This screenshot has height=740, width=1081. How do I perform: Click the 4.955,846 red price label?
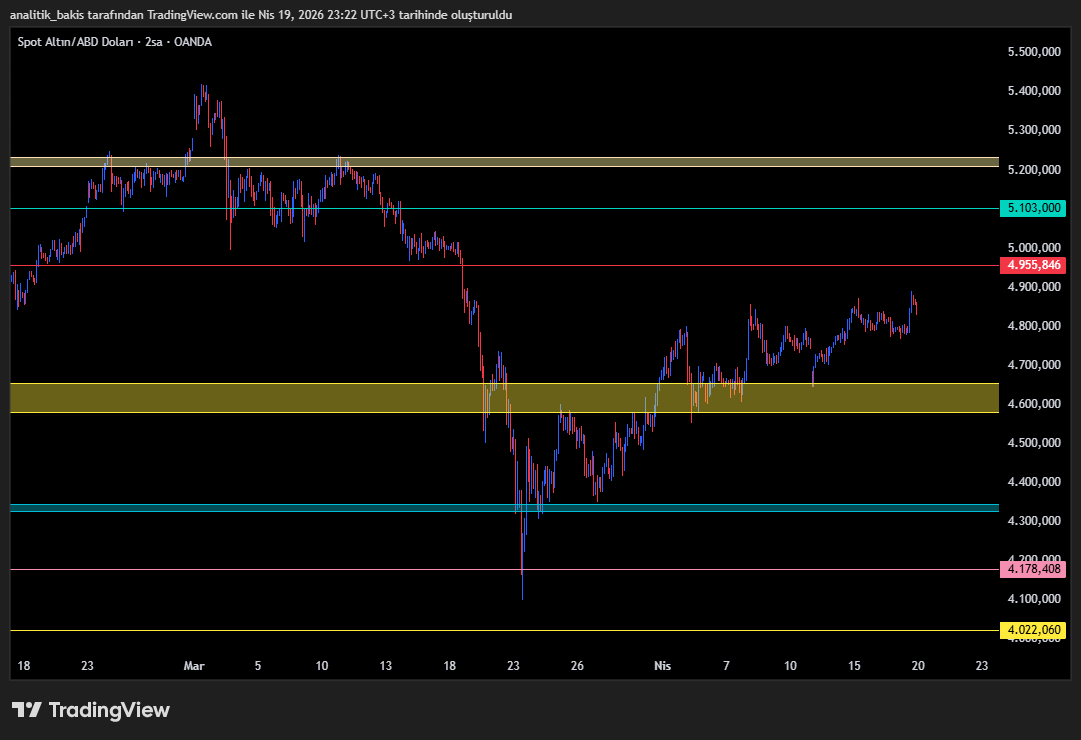pyautogui.click(x=1033, y=265)
